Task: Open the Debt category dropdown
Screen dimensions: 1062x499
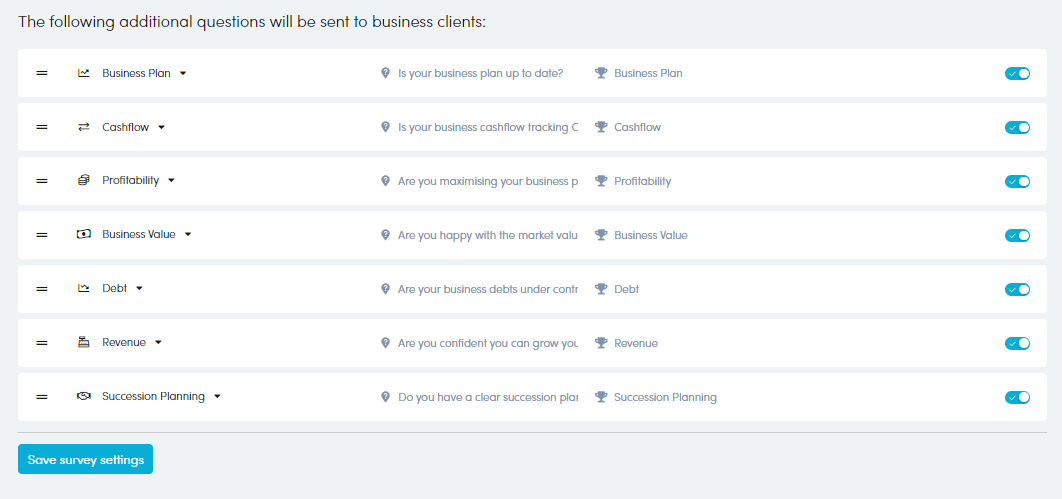Action: [x=140, y=288]
